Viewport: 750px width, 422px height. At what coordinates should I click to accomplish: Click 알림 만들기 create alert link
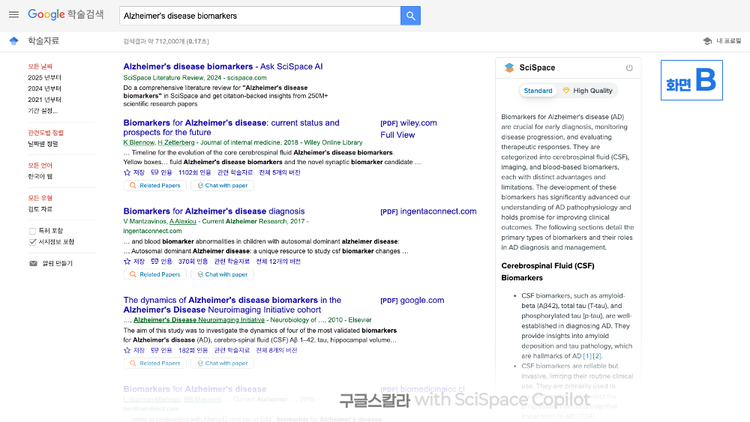tap(57, 263)
